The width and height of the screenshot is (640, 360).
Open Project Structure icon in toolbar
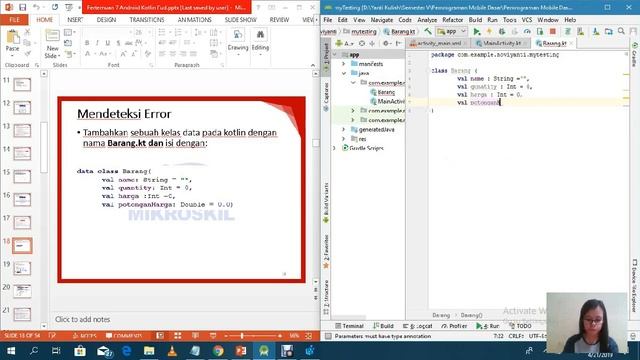coord(609,31)
